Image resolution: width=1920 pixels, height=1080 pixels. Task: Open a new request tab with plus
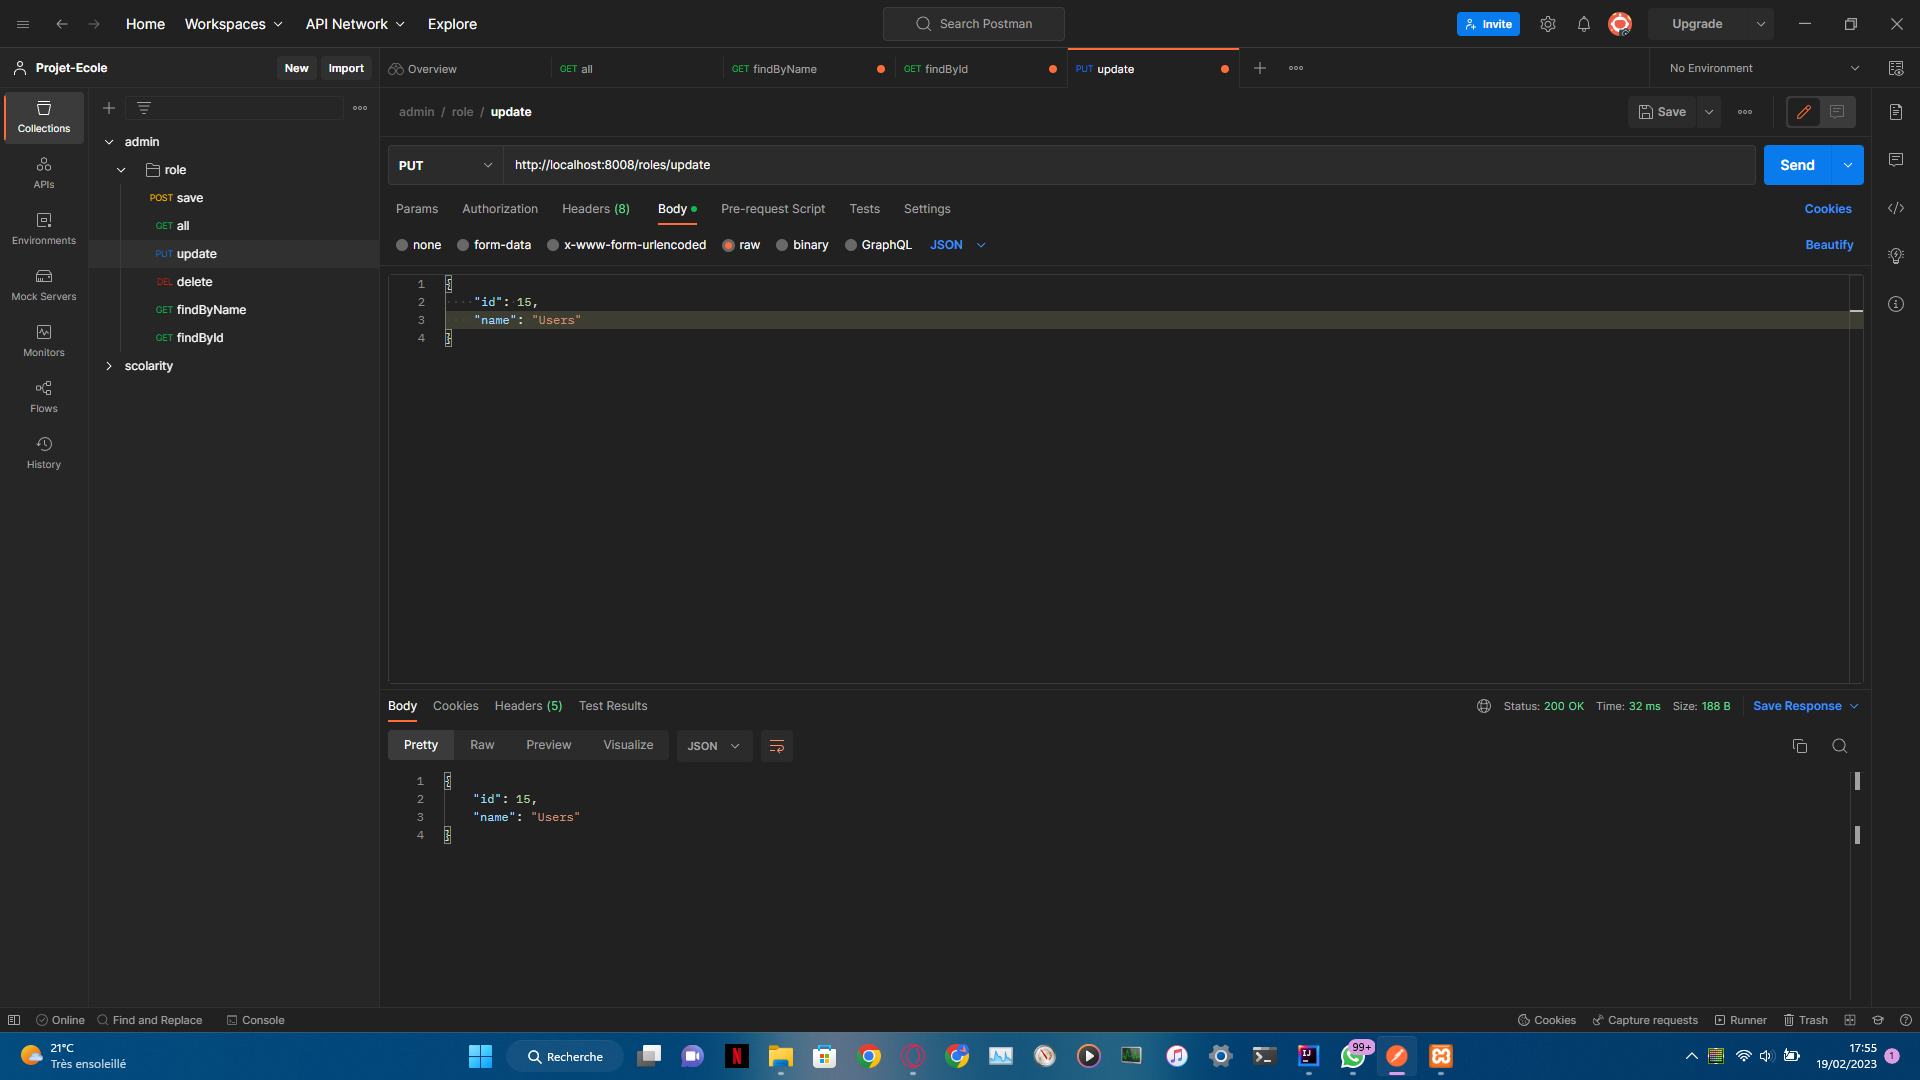[1260, 68]
